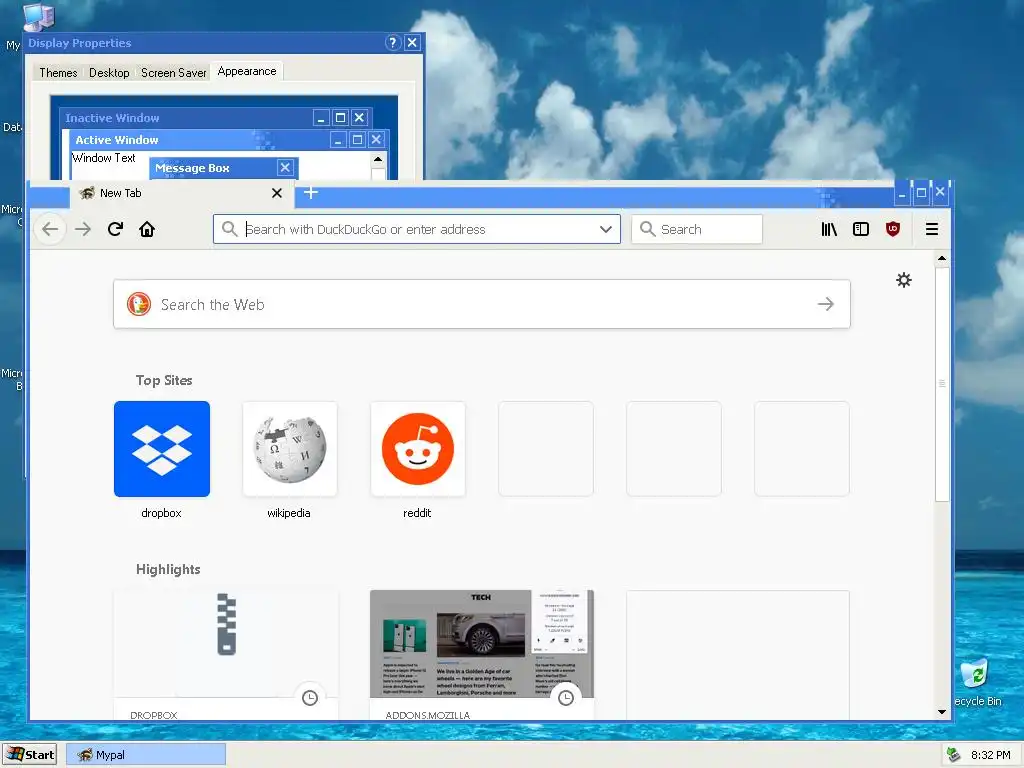The height and width of the screenshot is (768, 1024).
Task: Reload the current page
Action: click(x=115, y=229)
